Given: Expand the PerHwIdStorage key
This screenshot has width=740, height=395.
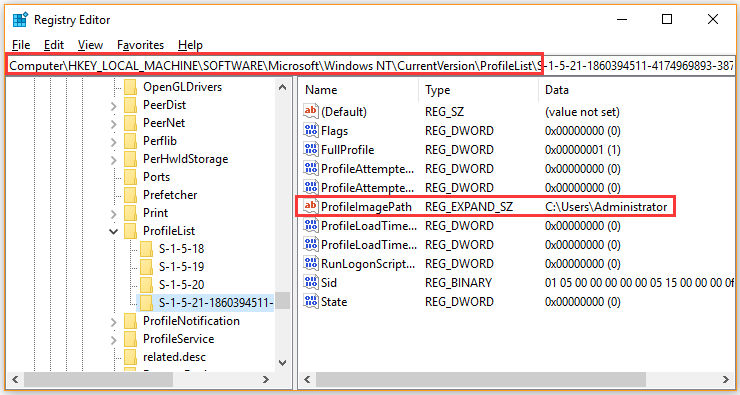Looking at the screenshot, I should coord(113,161).
